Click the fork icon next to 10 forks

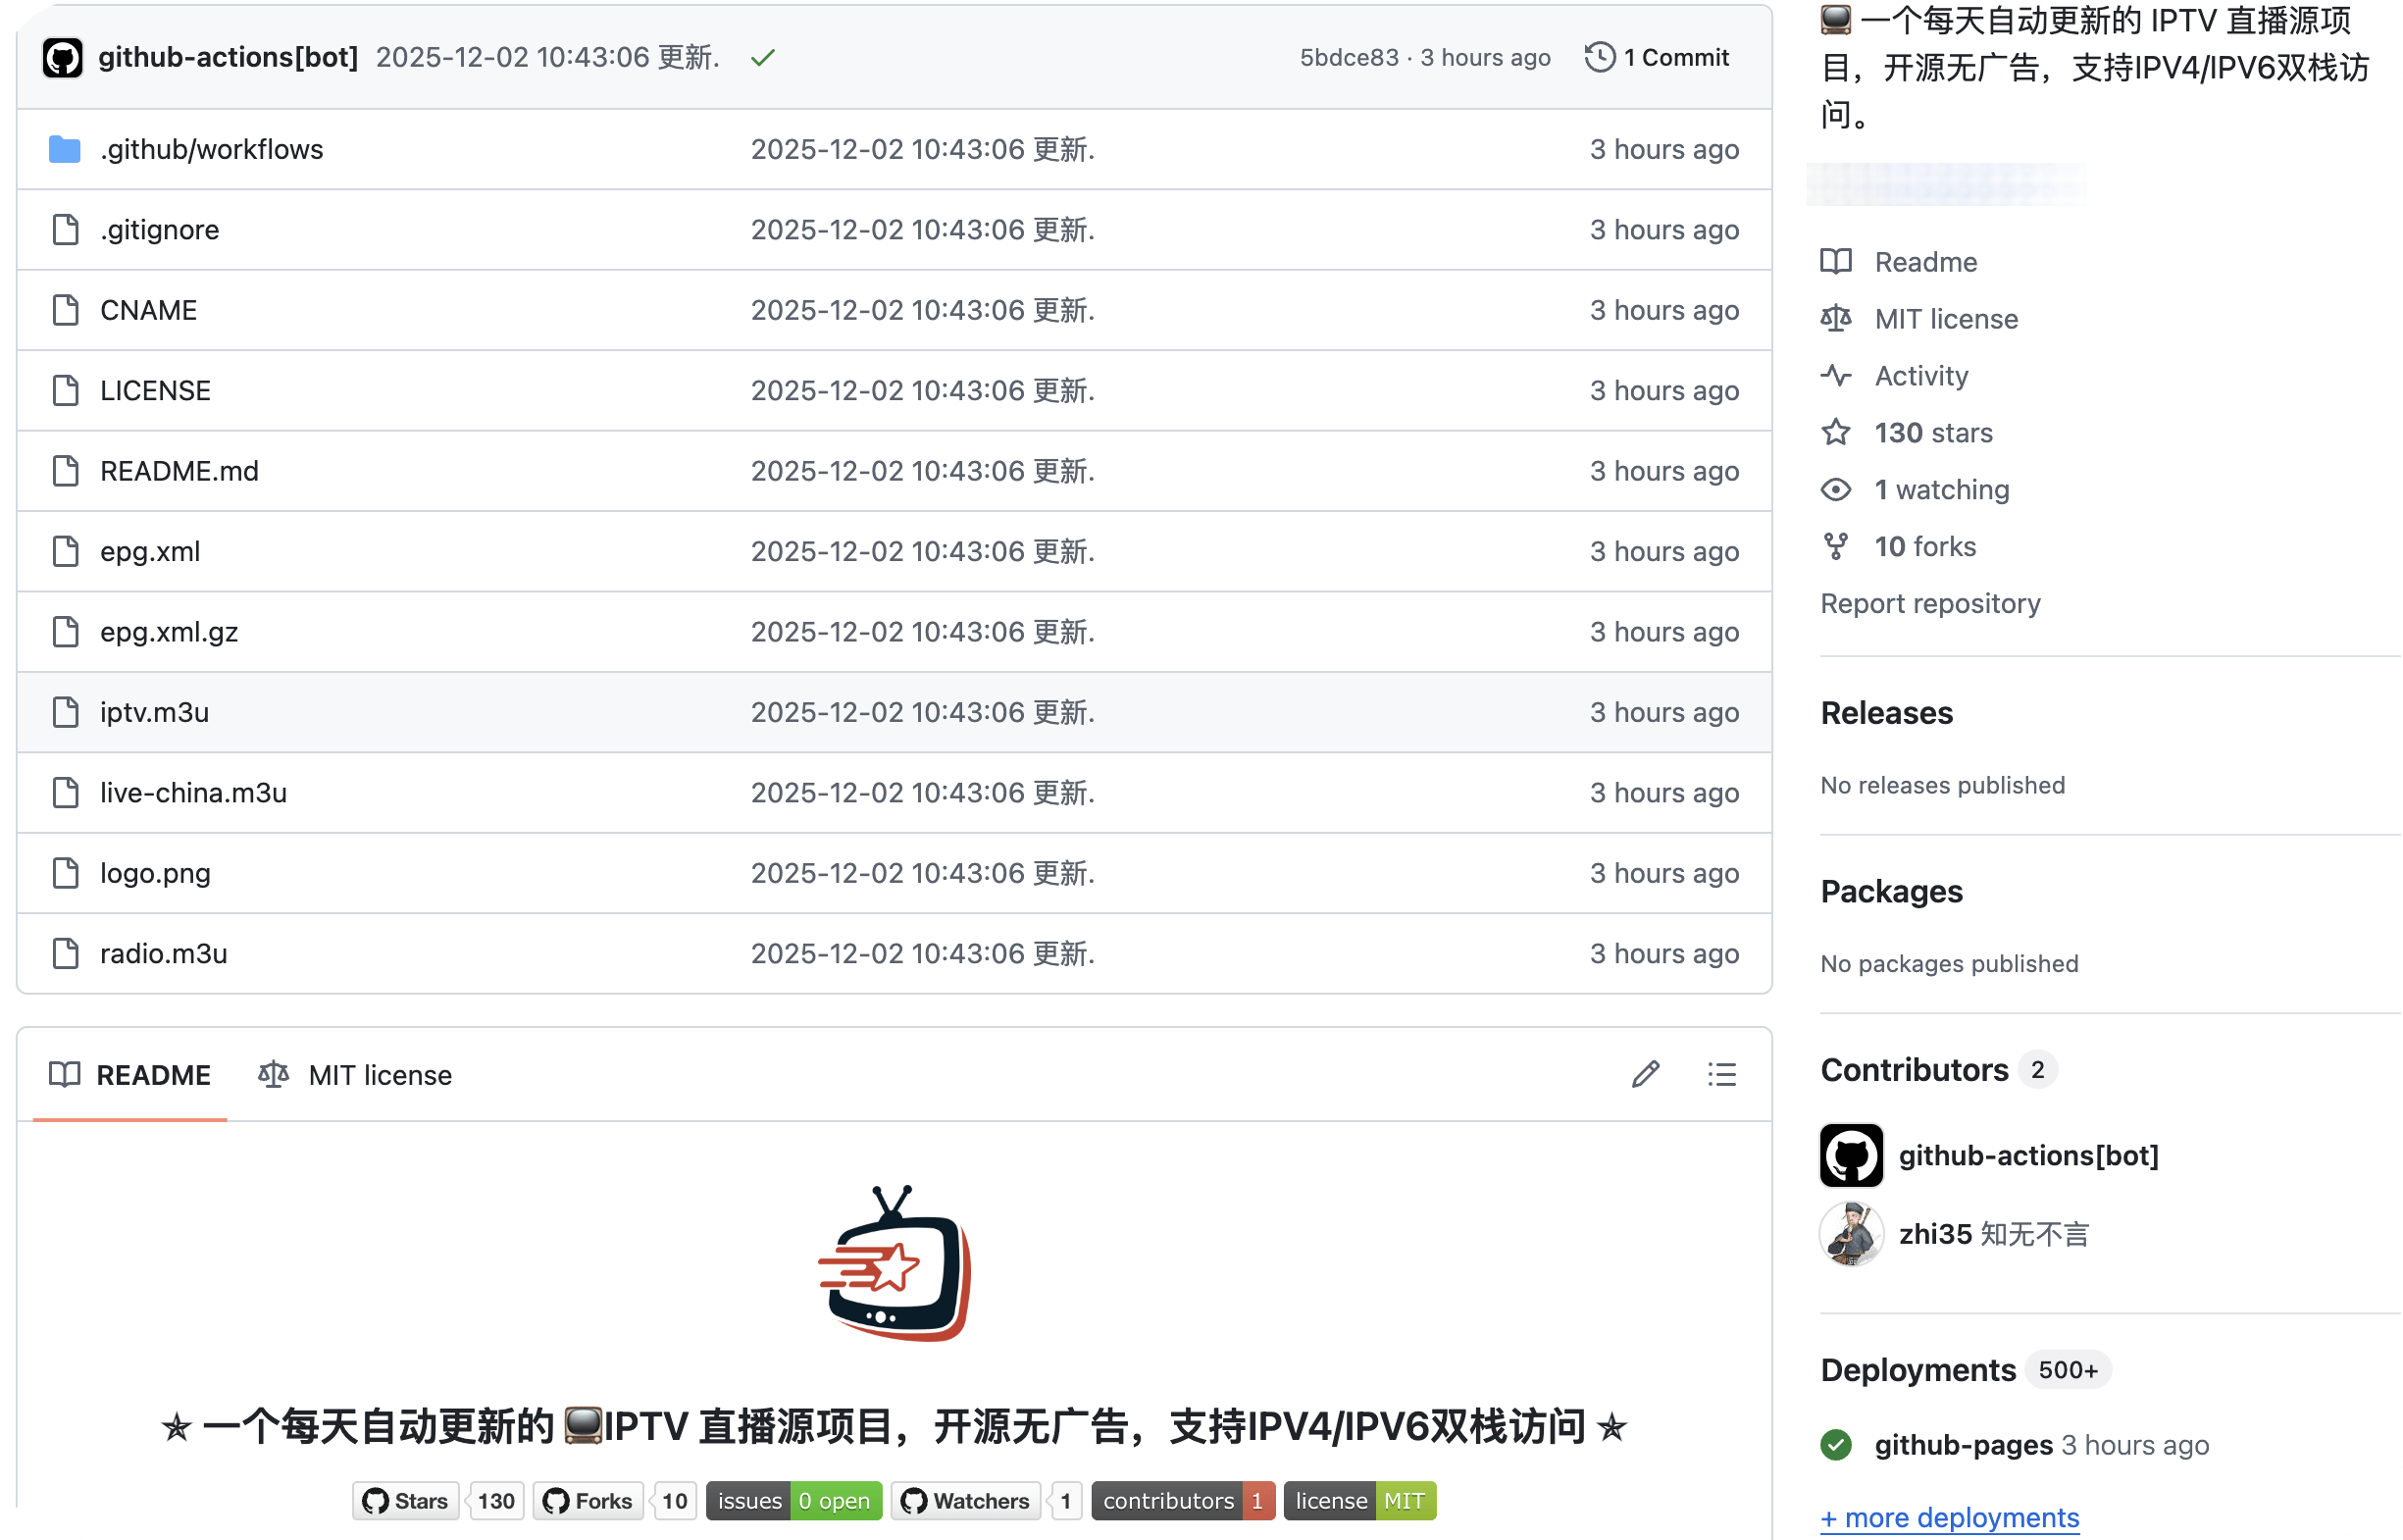click(1836, 546)
